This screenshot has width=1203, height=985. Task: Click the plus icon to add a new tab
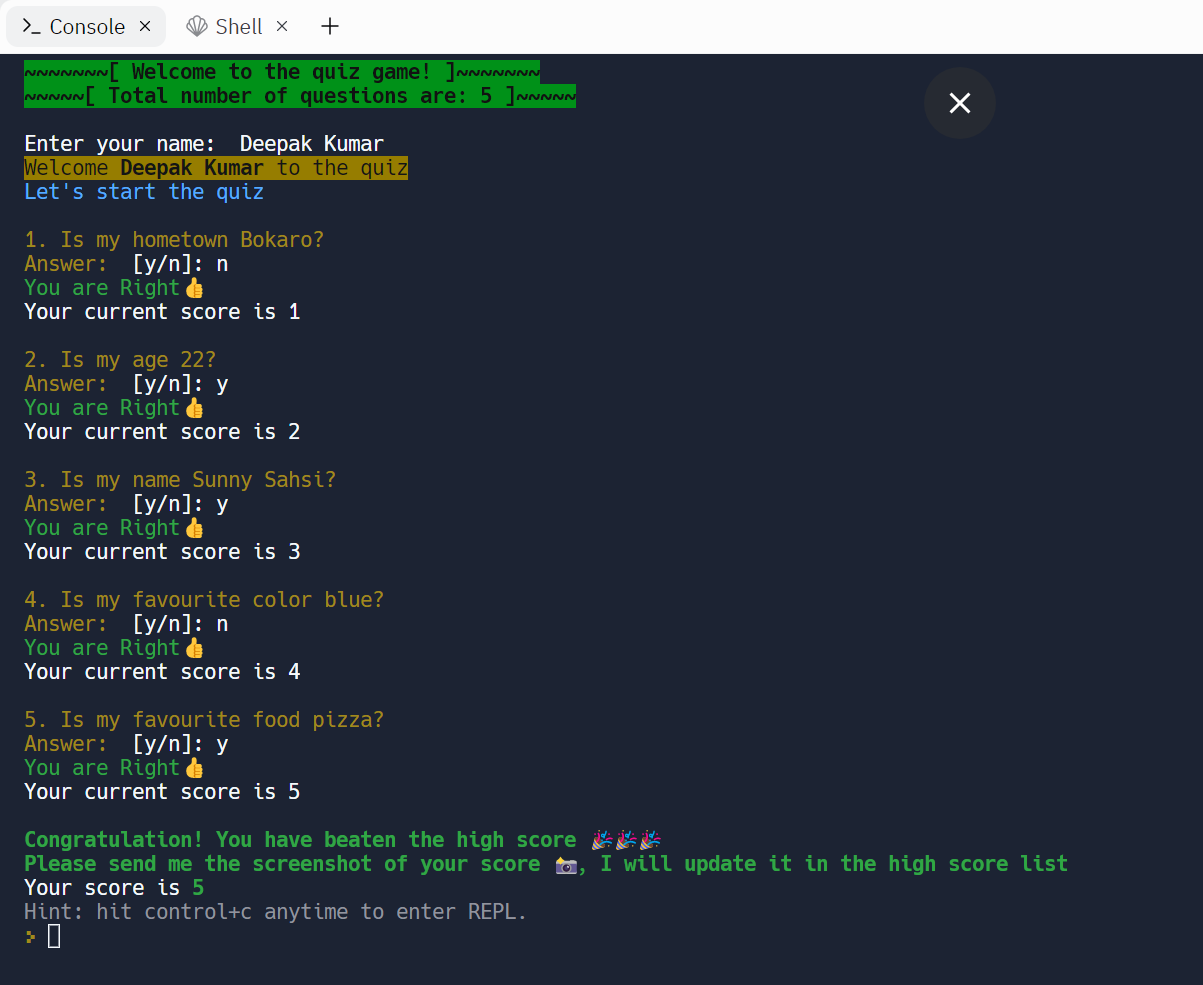tap(330, 27)
